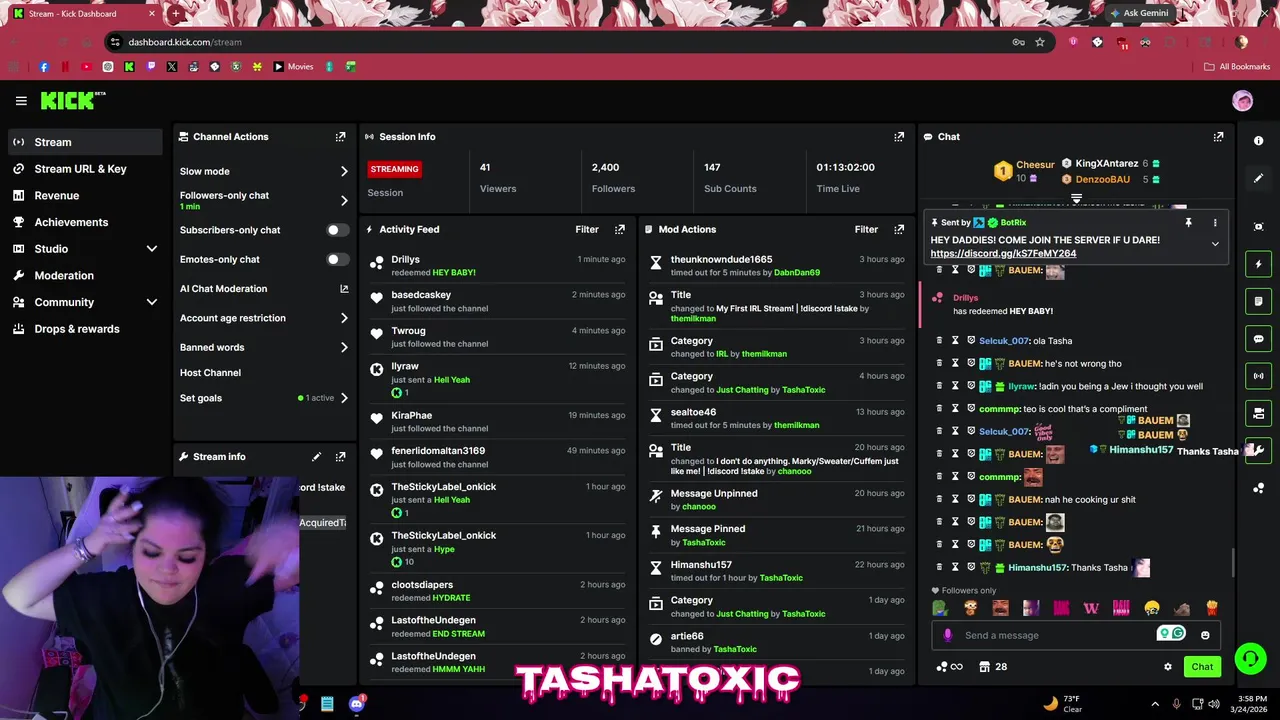Pop out the Channel Actions panel
Screen dimensions: 1280x720
pyautogui.click(x=341, y=137)
